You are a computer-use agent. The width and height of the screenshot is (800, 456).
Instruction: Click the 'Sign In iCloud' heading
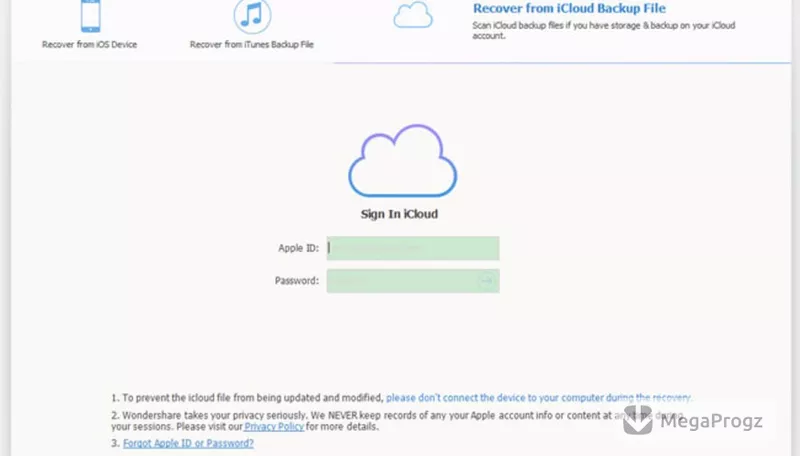pyautogui.click(x=399, y=214)
